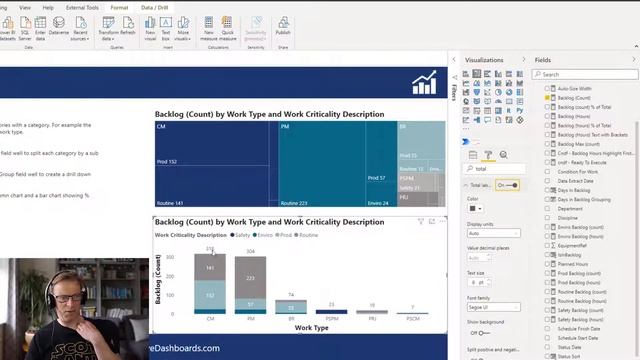Select stacked column chart visual icon
This screenshot has height=360, width=640.
coord(477,74)
